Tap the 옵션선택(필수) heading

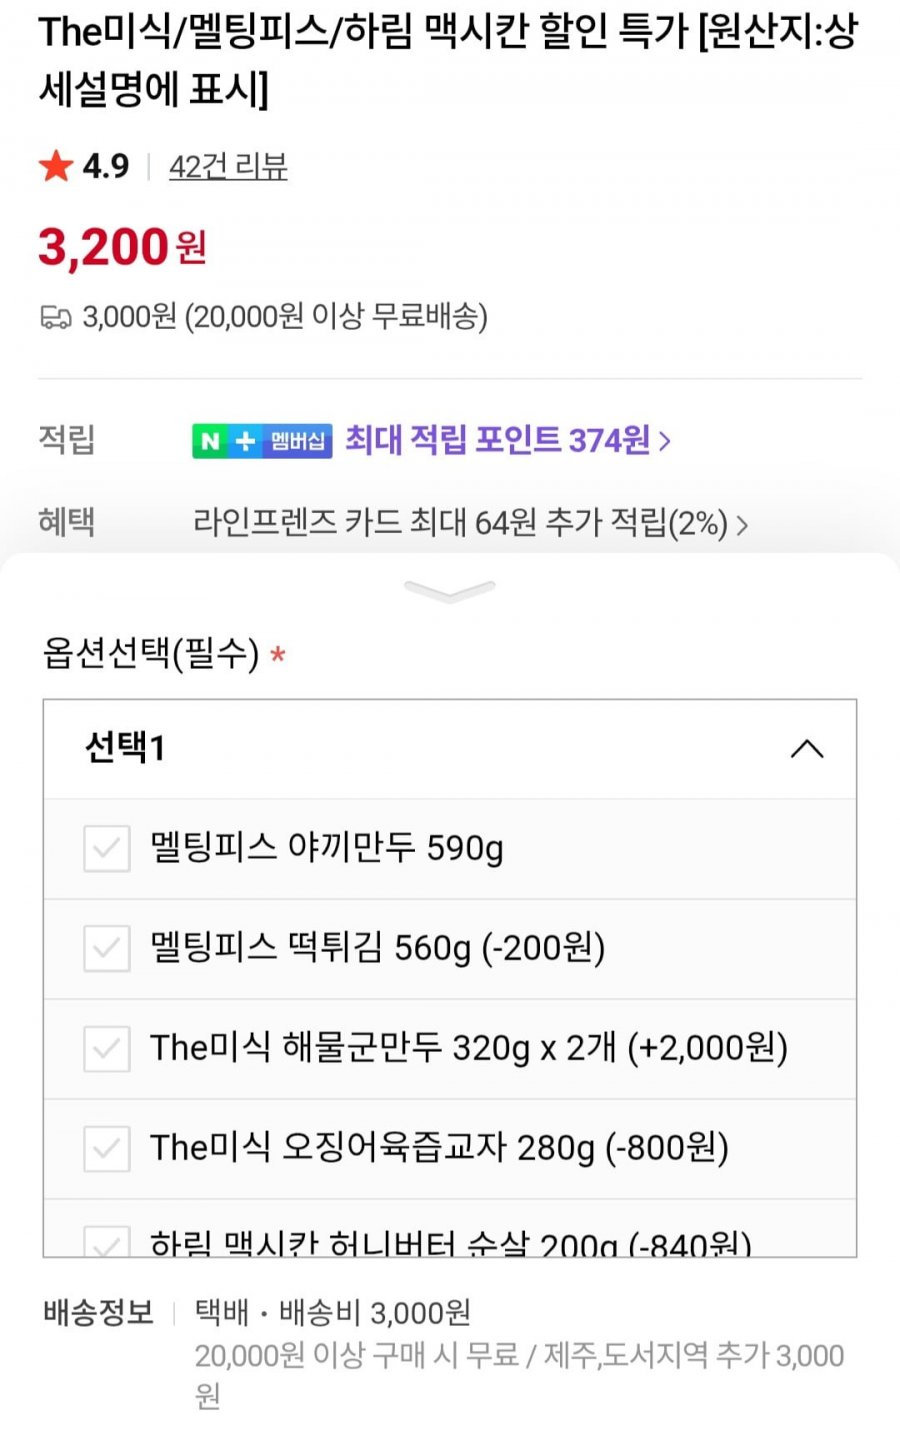(x=150, y=654)
